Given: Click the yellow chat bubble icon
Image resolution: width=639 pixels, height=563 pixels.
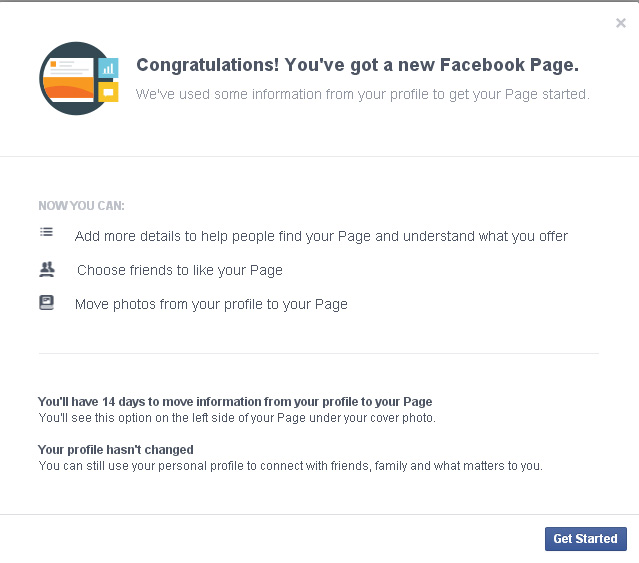Looking at the screenshot, I should 108,92.
